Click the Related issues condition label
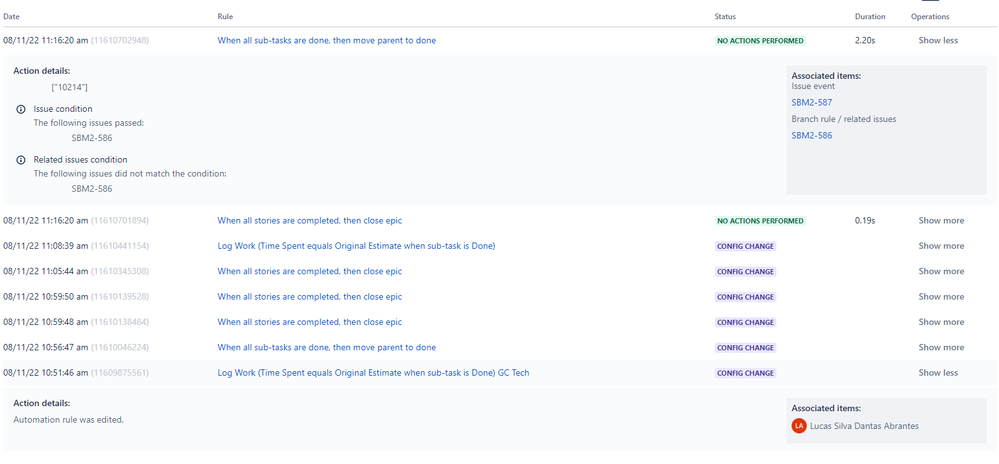999x464 pixels. point(80,160)
